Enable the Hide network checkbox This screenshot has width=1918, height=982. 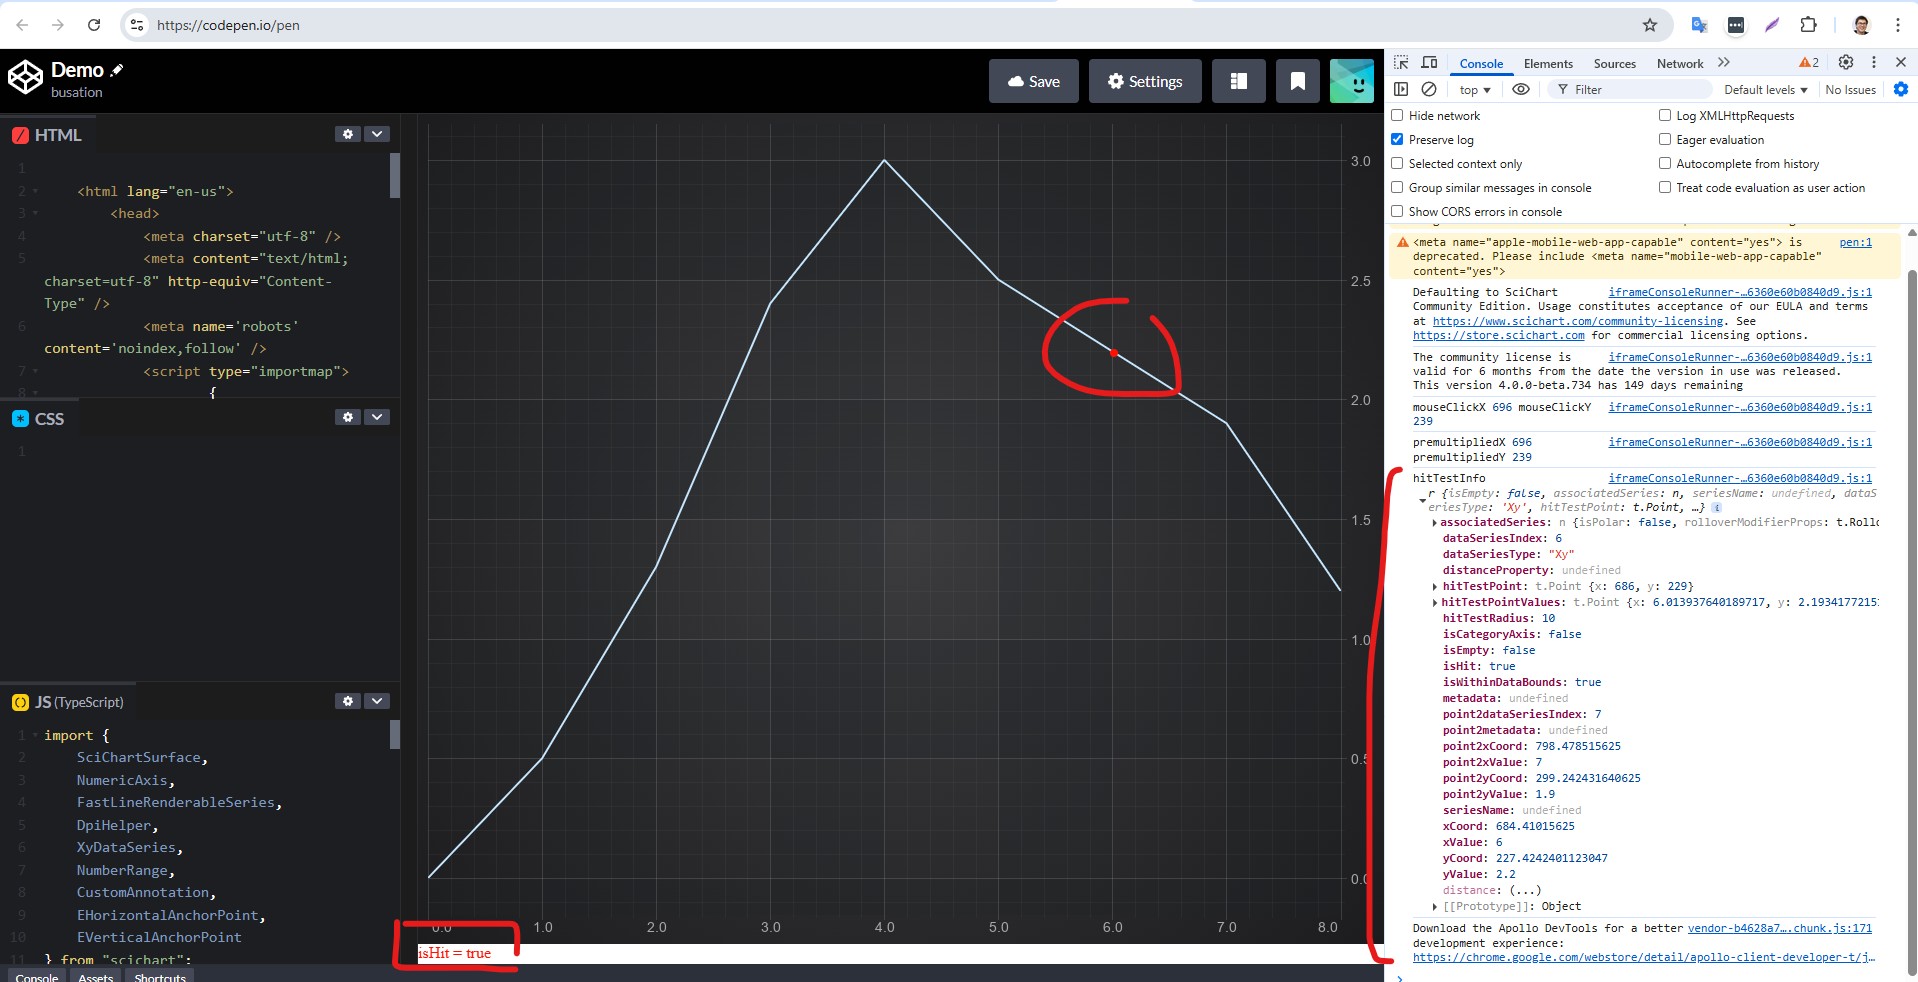click(1398, 115)
